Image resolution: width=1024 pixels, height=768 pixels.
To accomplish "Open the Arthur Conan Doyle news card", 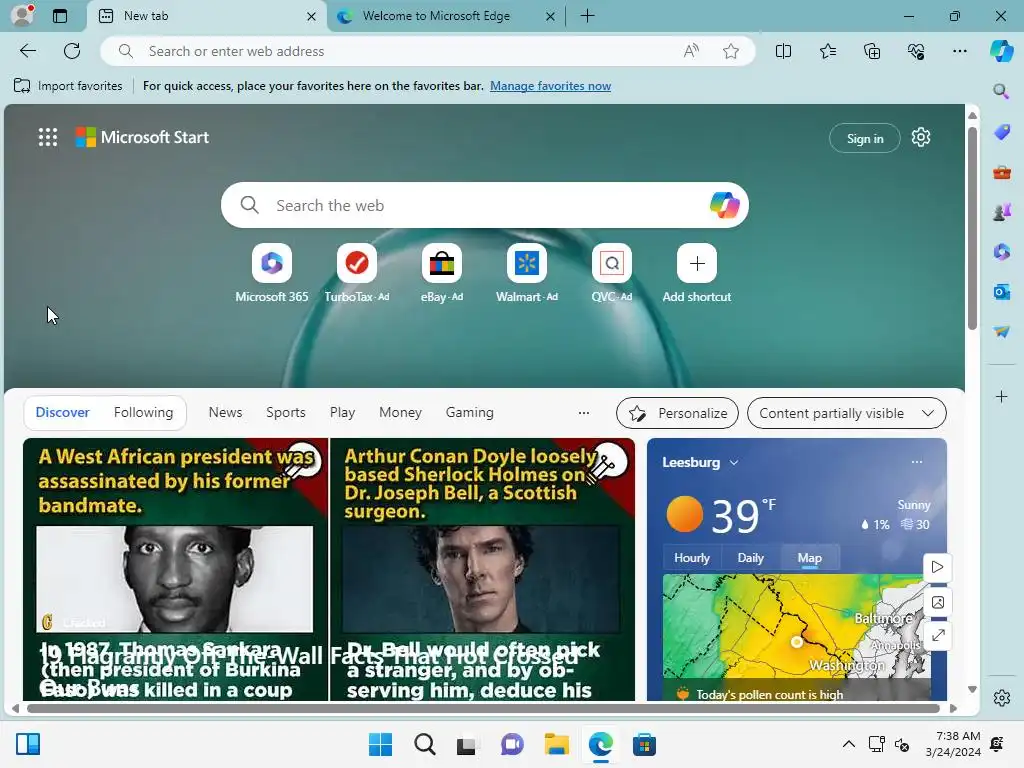I will (482, 569).
